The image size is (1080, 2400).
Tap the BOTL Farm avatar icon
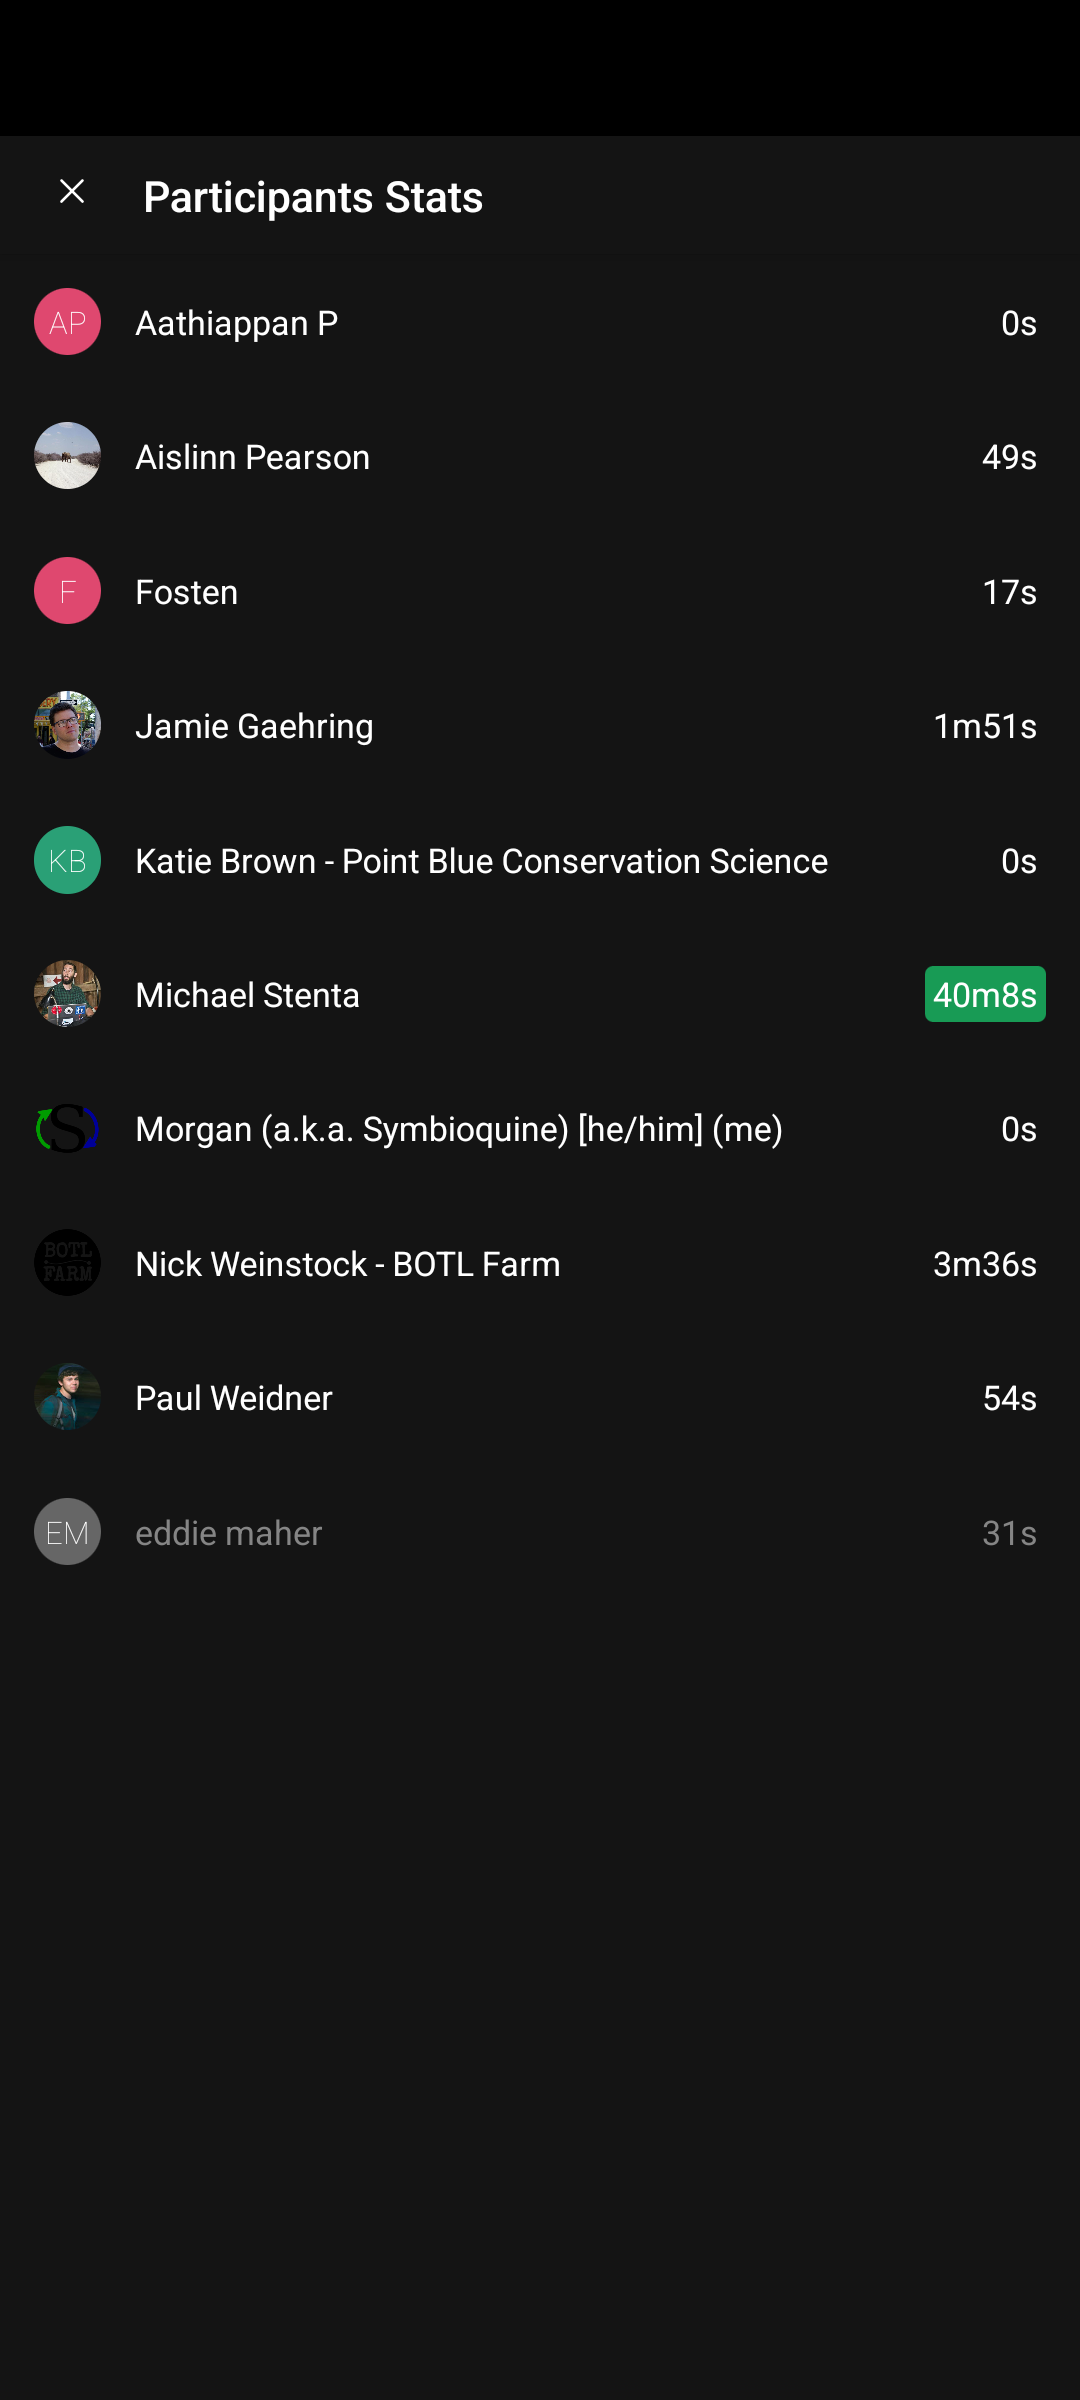click(x=67, y=1263)
